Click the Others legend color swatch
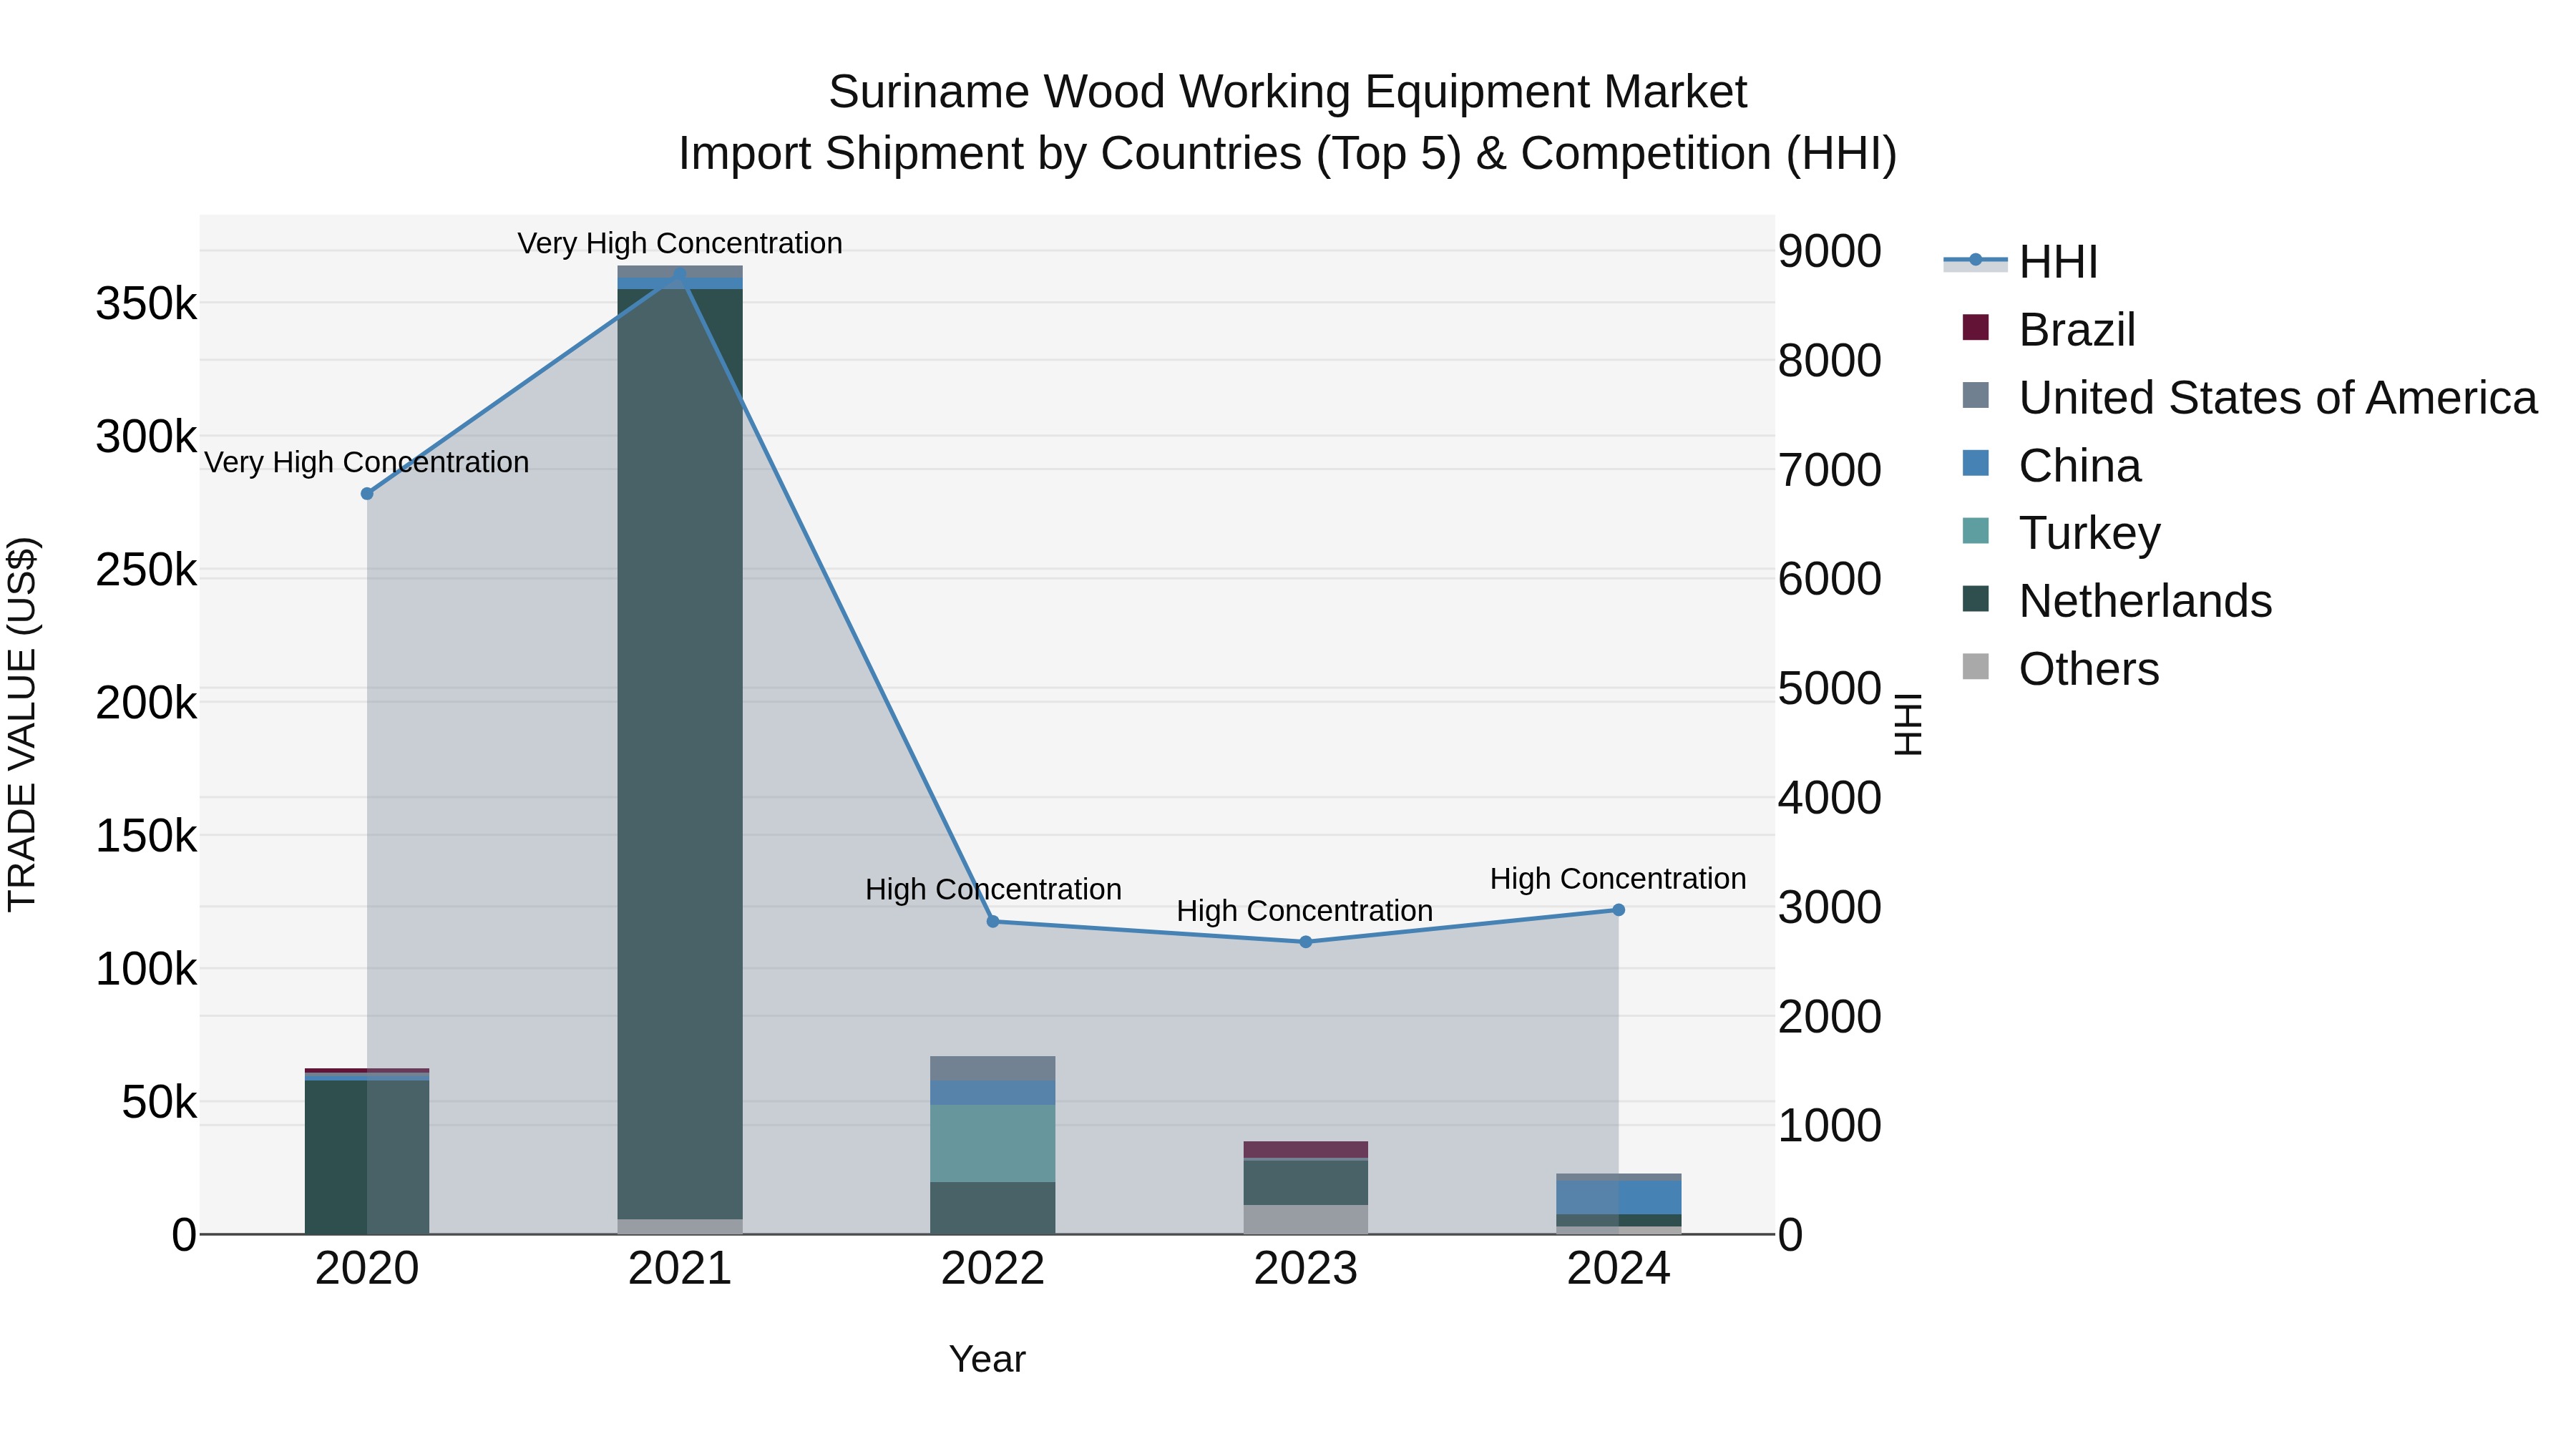The height and width of the screenshot is (1449, 2576). [x=1976, y=666]
